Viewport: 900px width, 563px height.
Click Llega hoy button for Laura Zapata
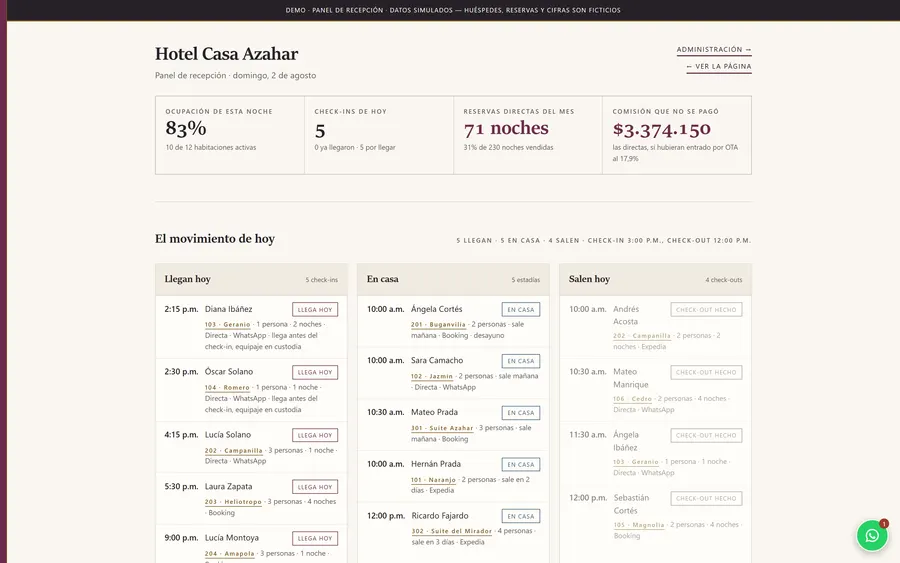(315, 487)
